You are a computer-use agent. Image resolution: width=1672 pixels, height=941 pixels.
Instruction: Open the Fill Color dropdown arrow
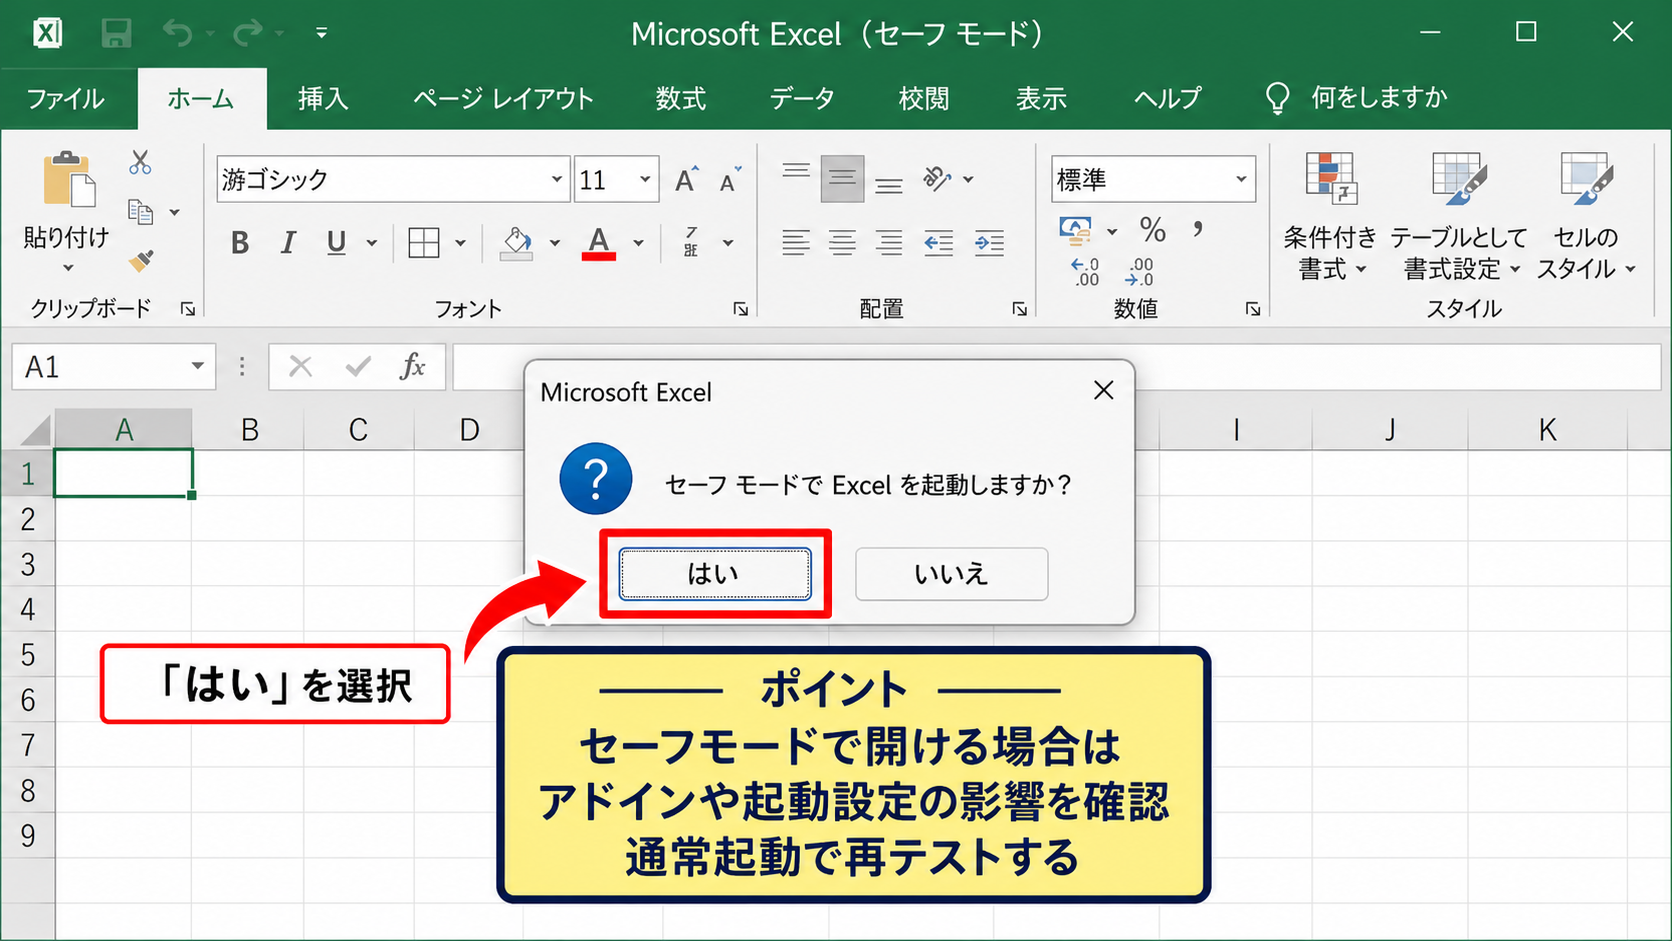tap(555, 243)
